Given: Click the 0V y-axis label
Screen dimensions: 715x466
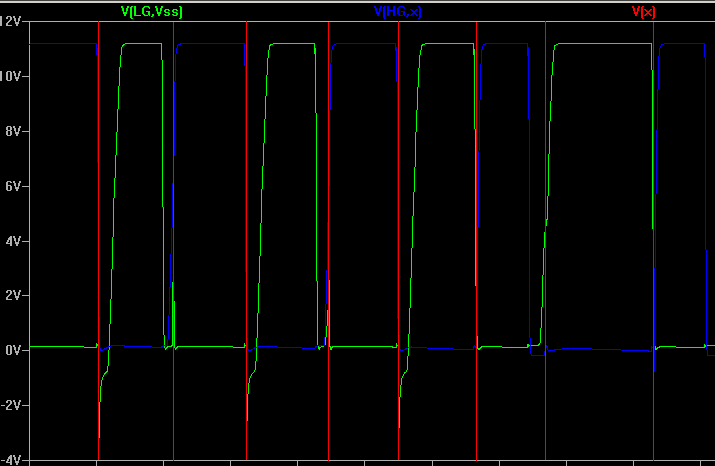Looking at the screenshot, I should [x=13, y=350].
